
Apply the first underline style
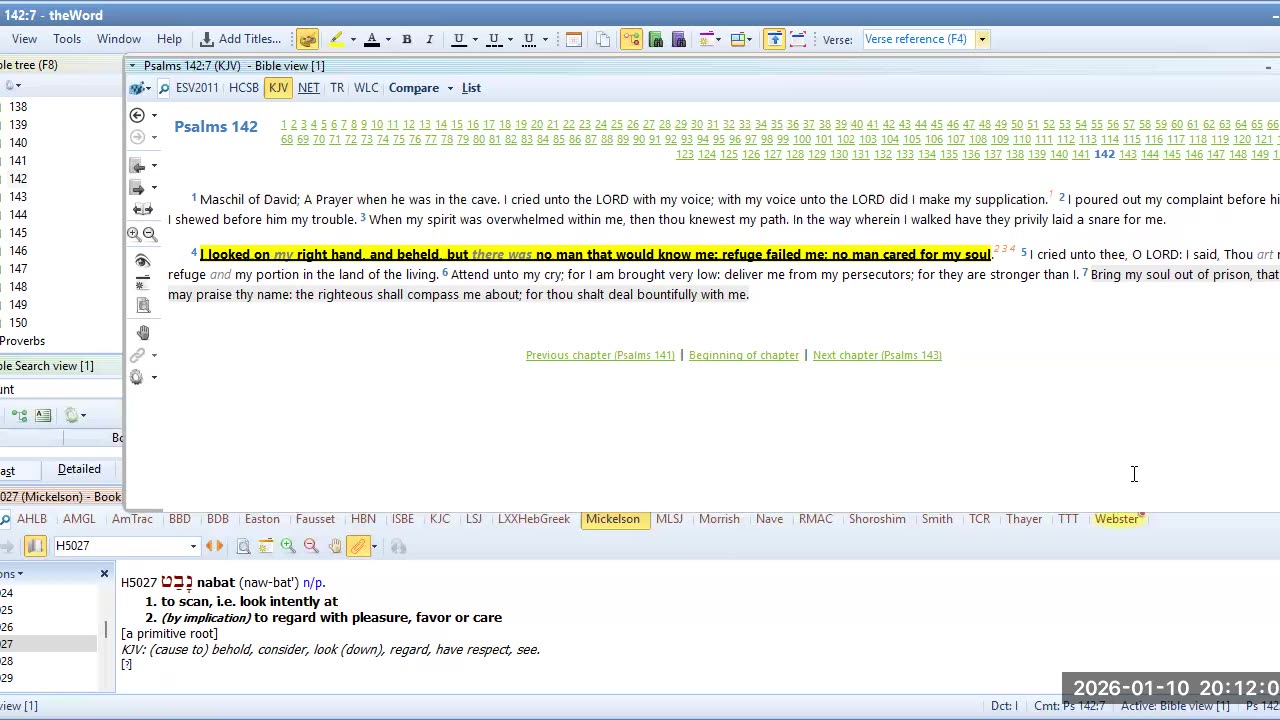click(x=459, y=39)
